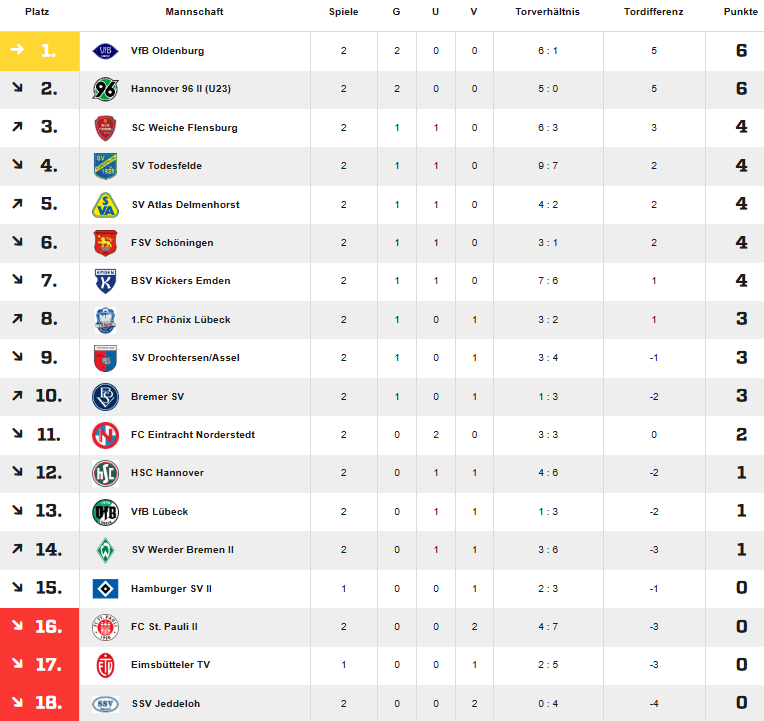Click the VfB Lübeck green emblem
The height and width of the screenshot is (721, 764).
[x=105, y=512]
